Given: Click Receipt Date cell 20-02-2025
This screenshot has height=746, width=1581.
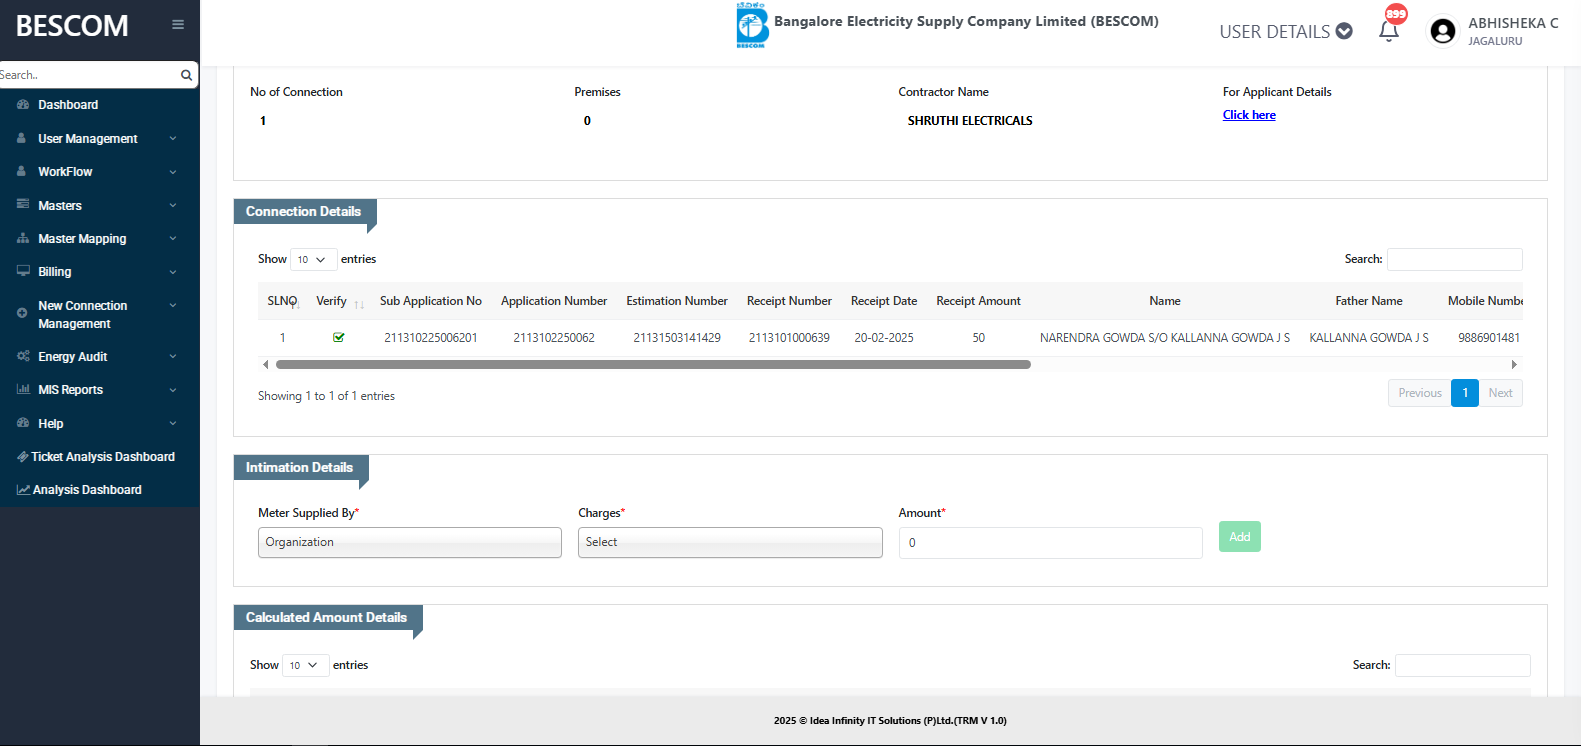Looking at the screenshot, I should tap(884, 338).
